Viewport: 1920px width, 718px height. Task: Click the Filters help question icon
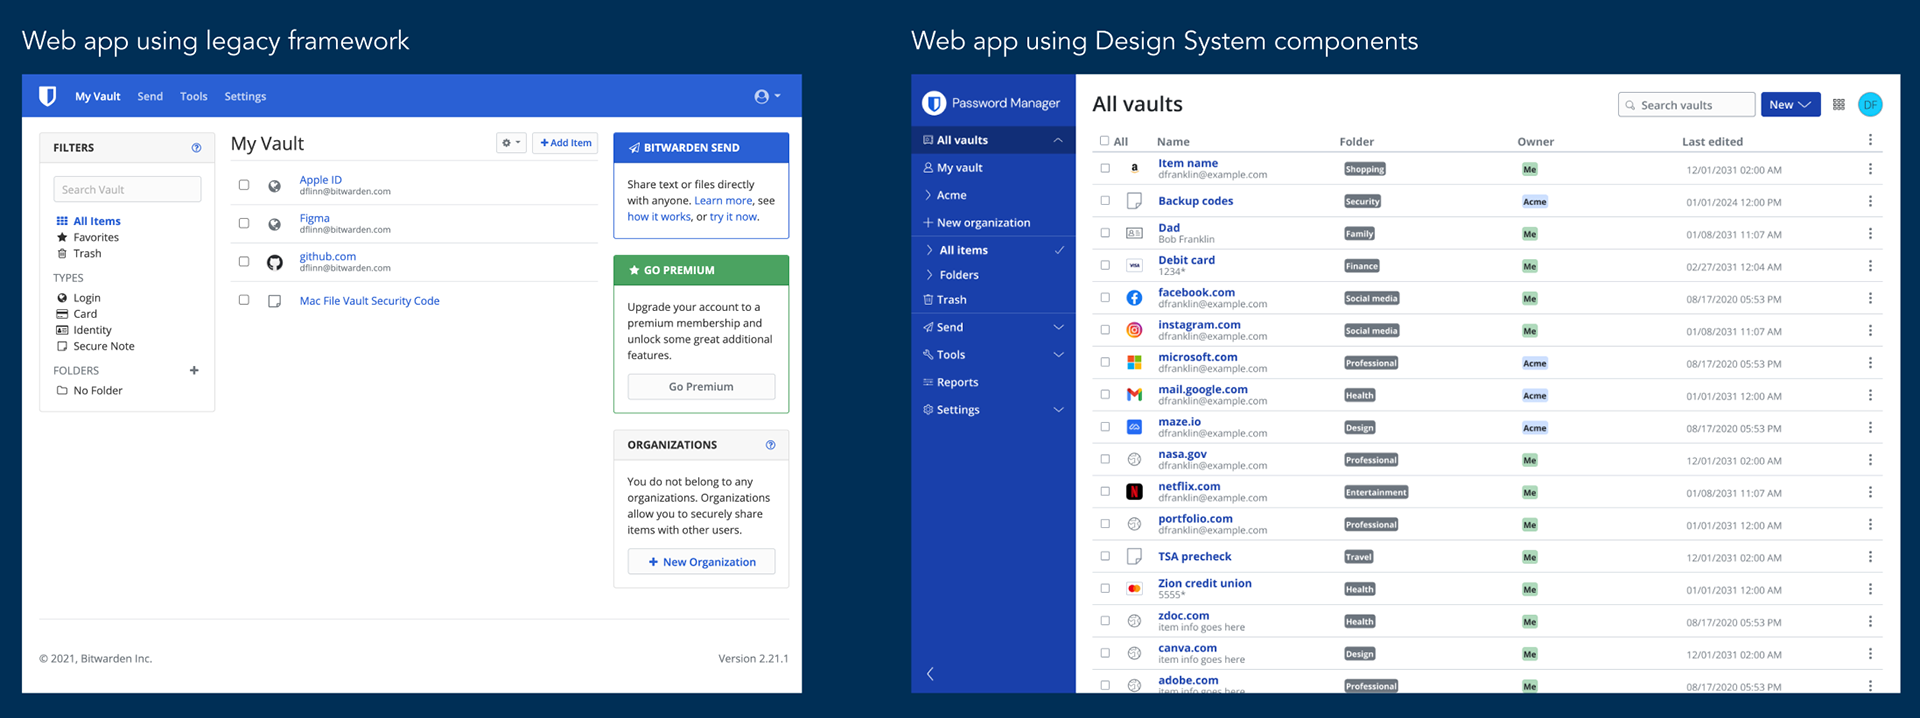[x=196, y=147]
